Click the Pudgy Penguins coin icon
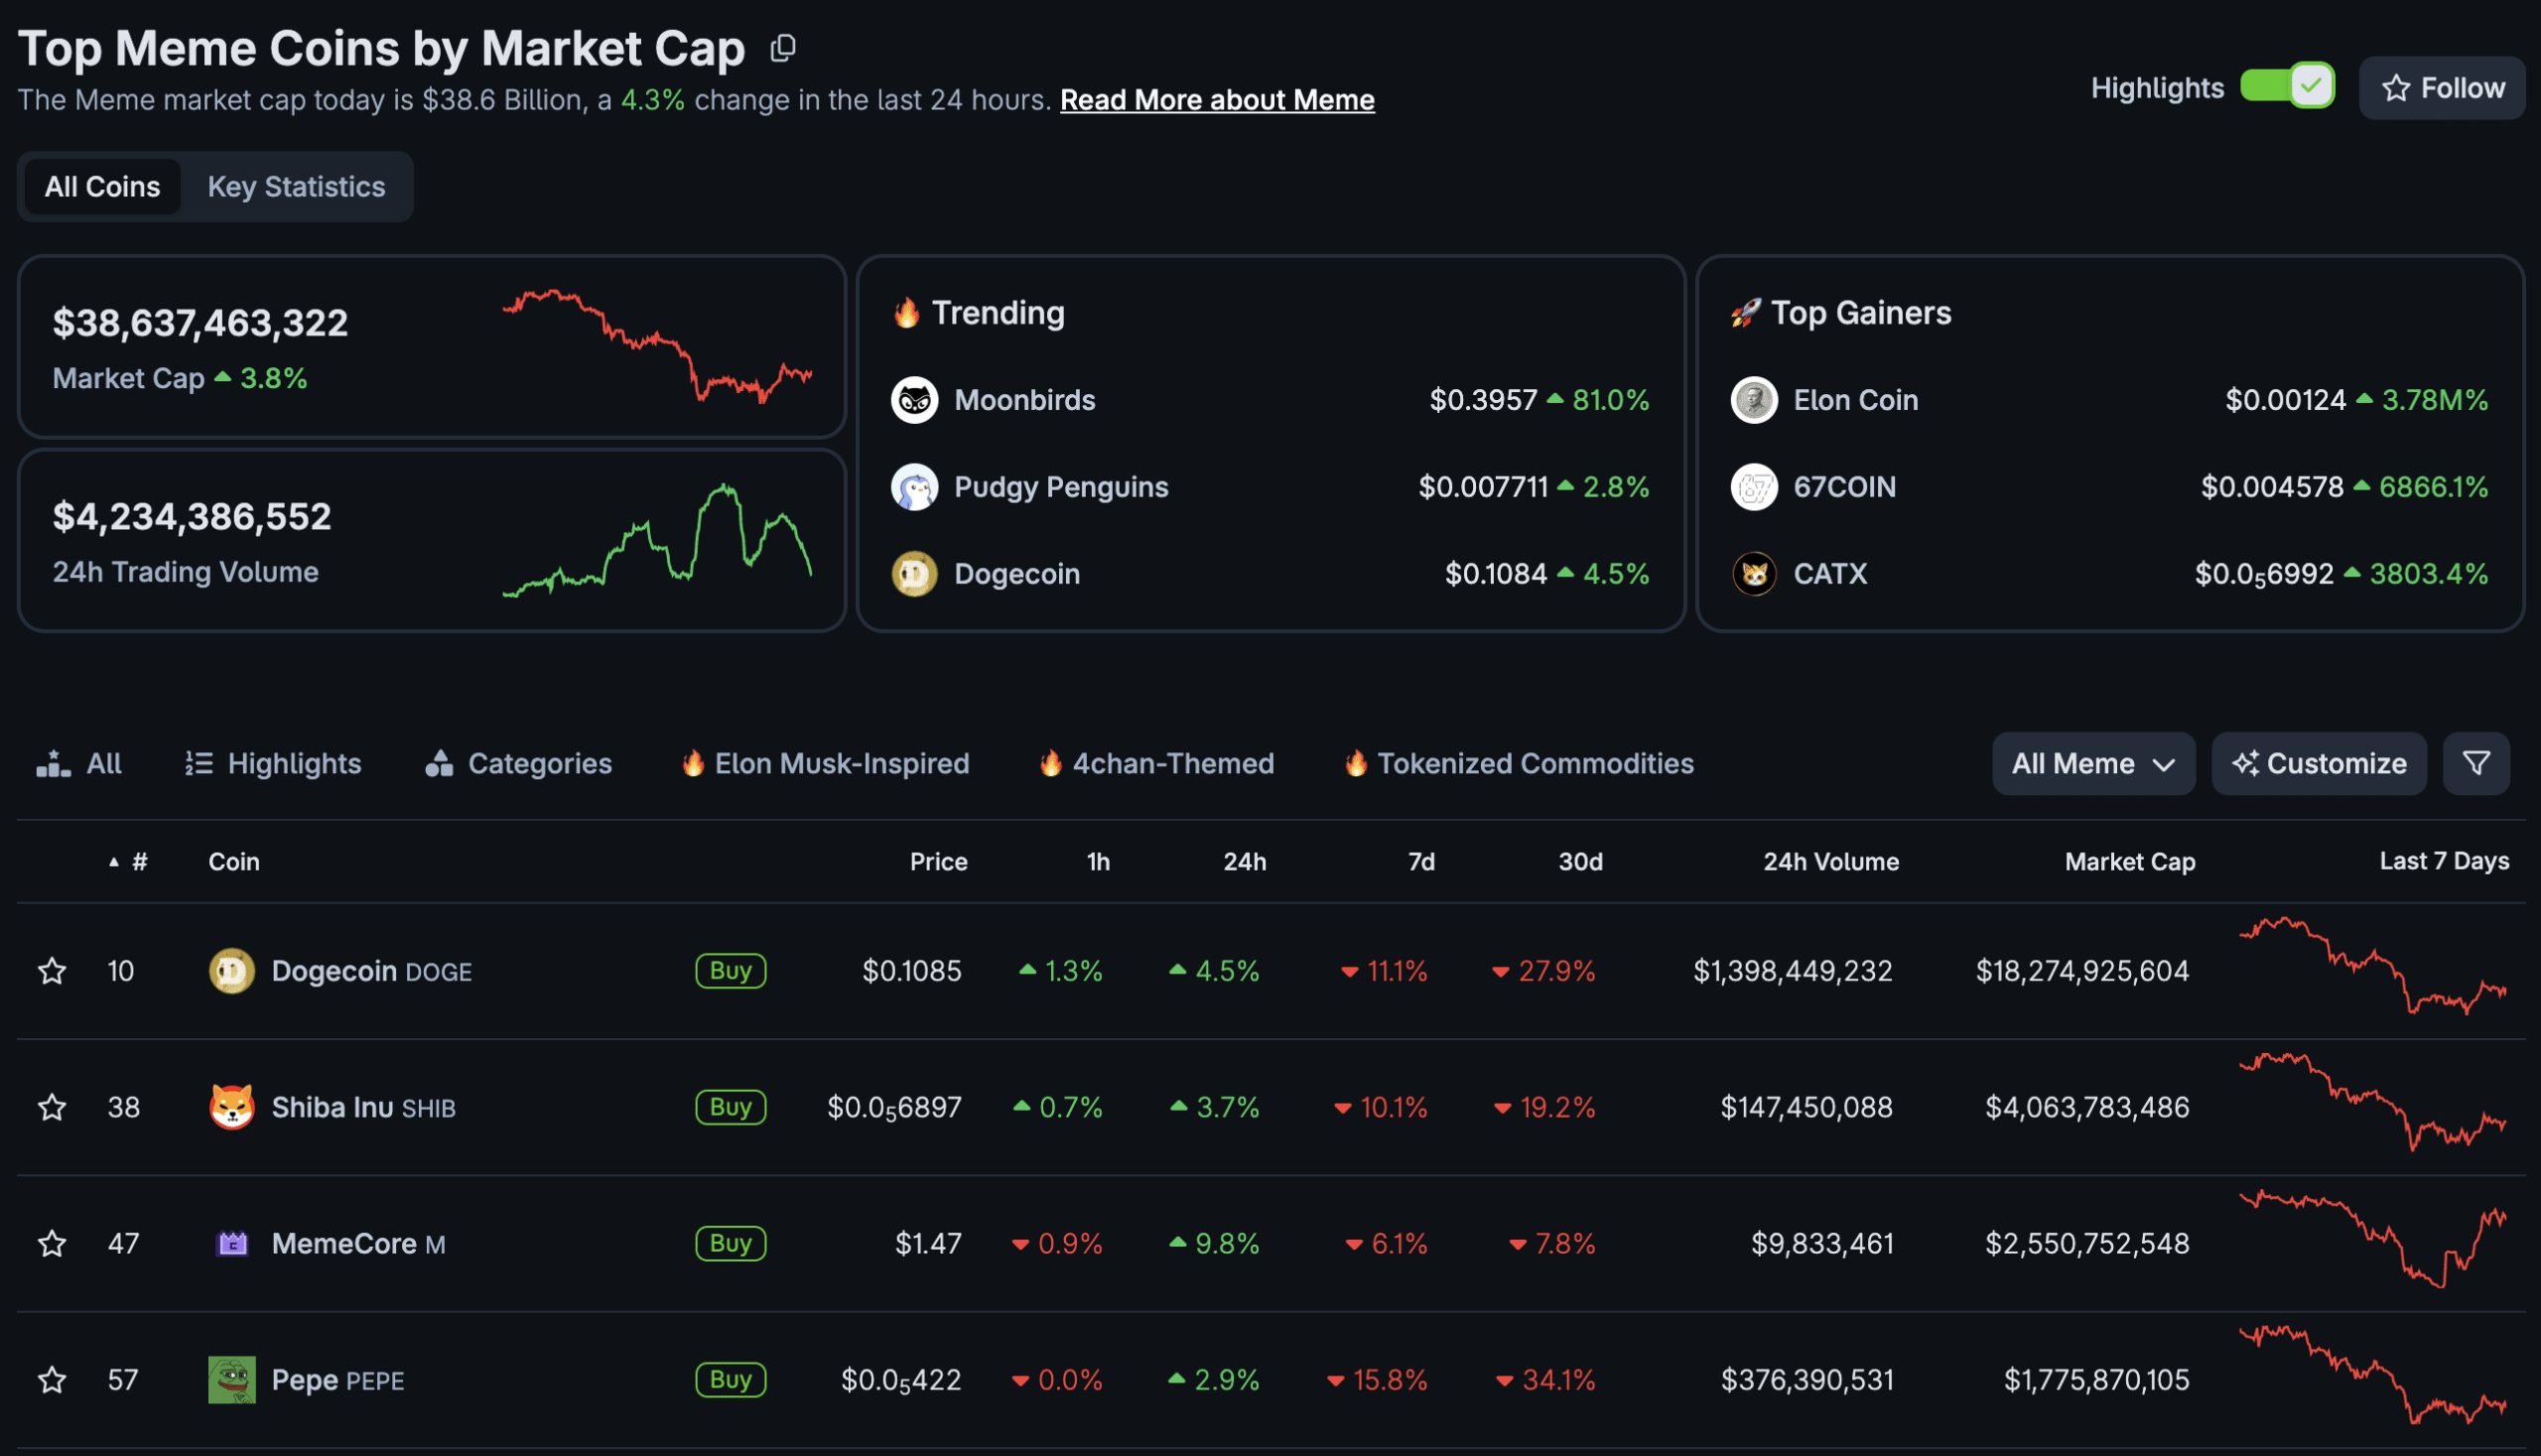2541x1456 pixels. pos(913,487)
